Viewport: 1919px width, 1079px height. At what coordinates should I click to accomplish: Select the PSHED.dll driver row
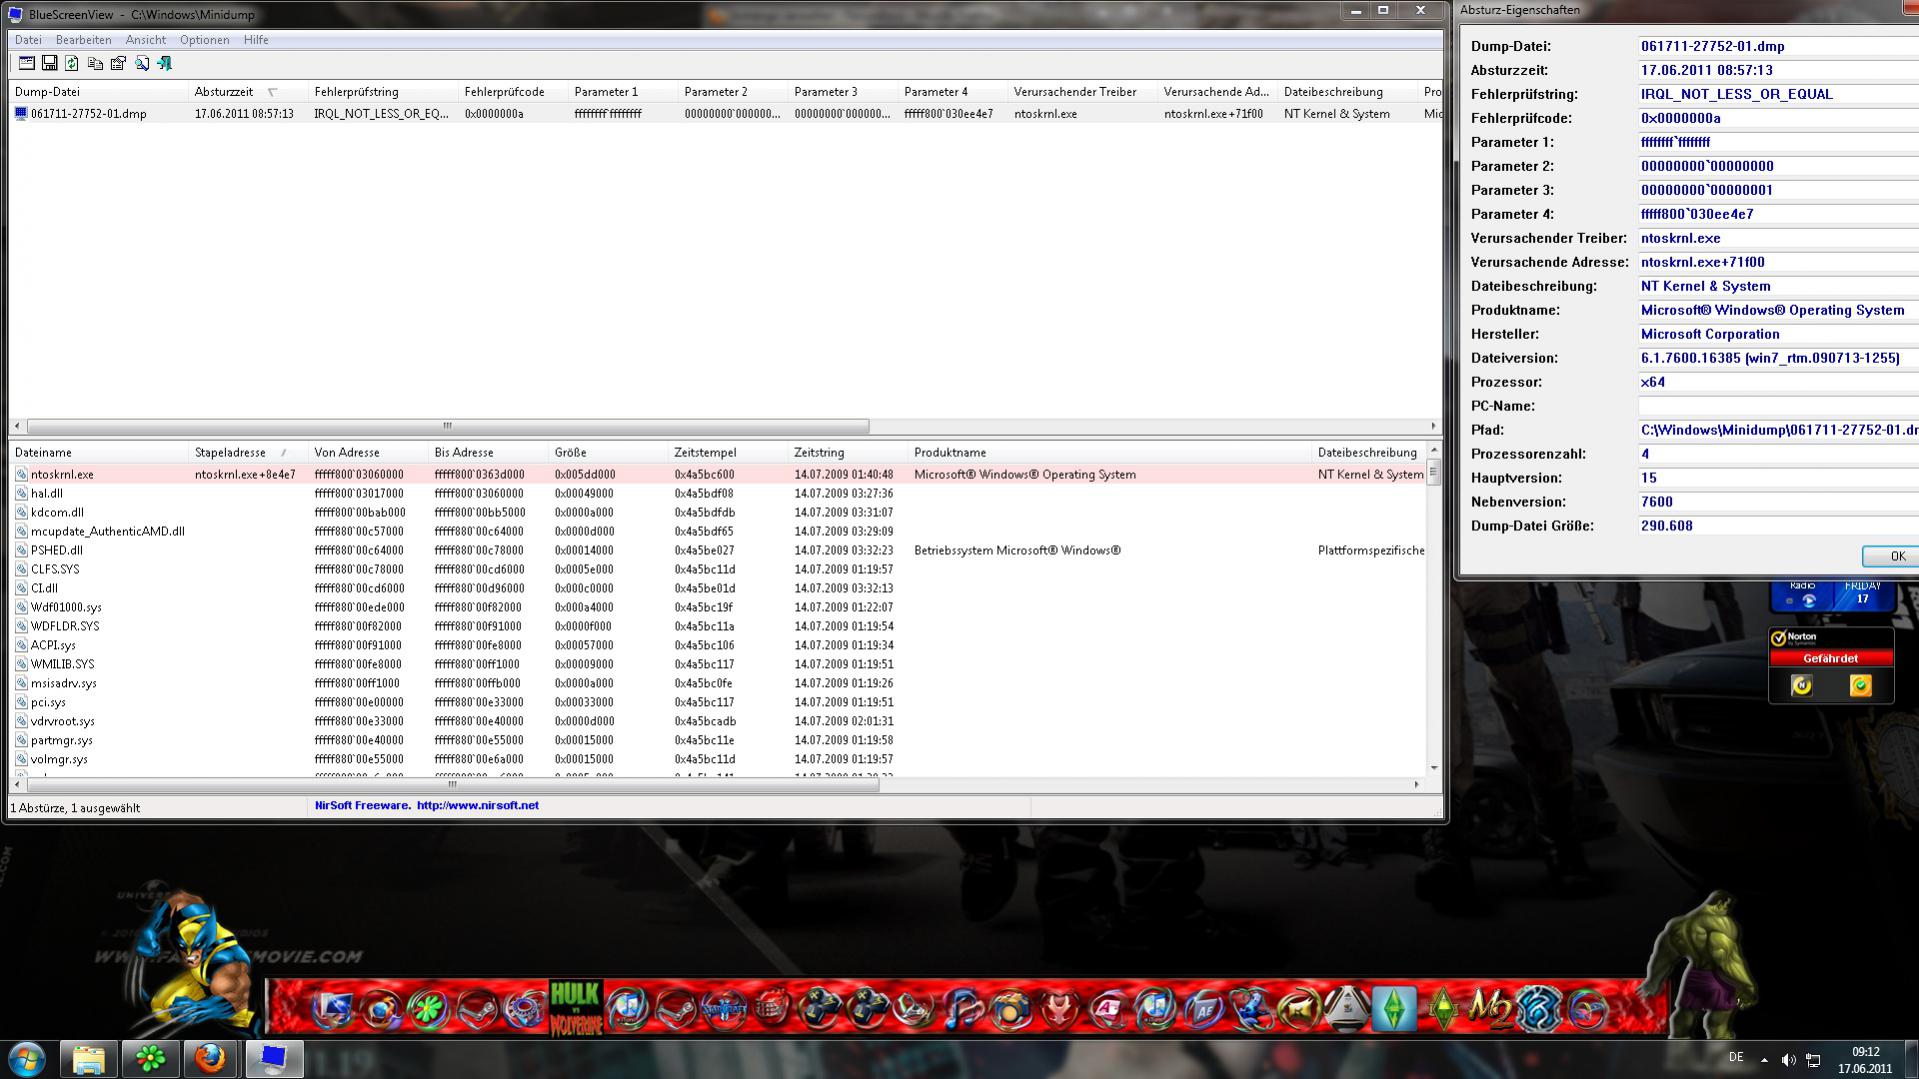[718, 551]
